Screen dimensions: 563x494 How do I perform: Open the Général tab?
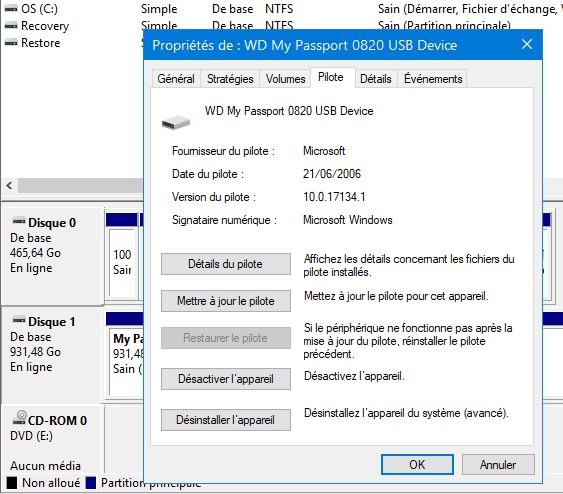[176, 79]
